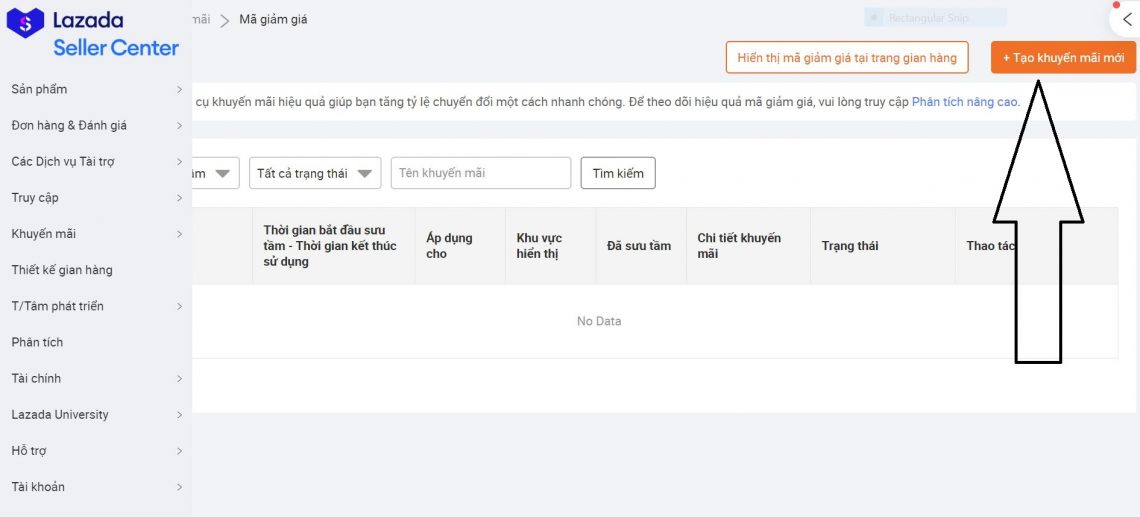Expand the Lazada University chevron
The width and height of the screenshot is (1140, 517).
pos(180,414)
